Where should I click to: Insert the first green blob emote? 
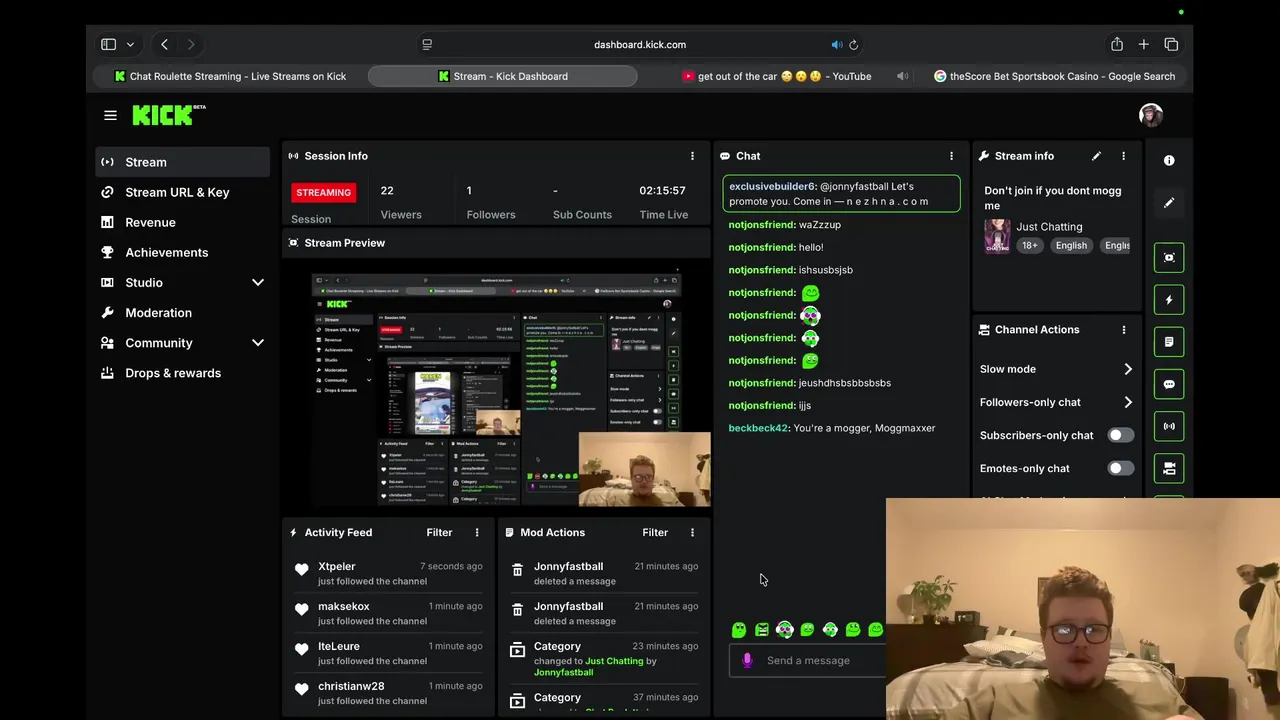[x=739, y=630]
